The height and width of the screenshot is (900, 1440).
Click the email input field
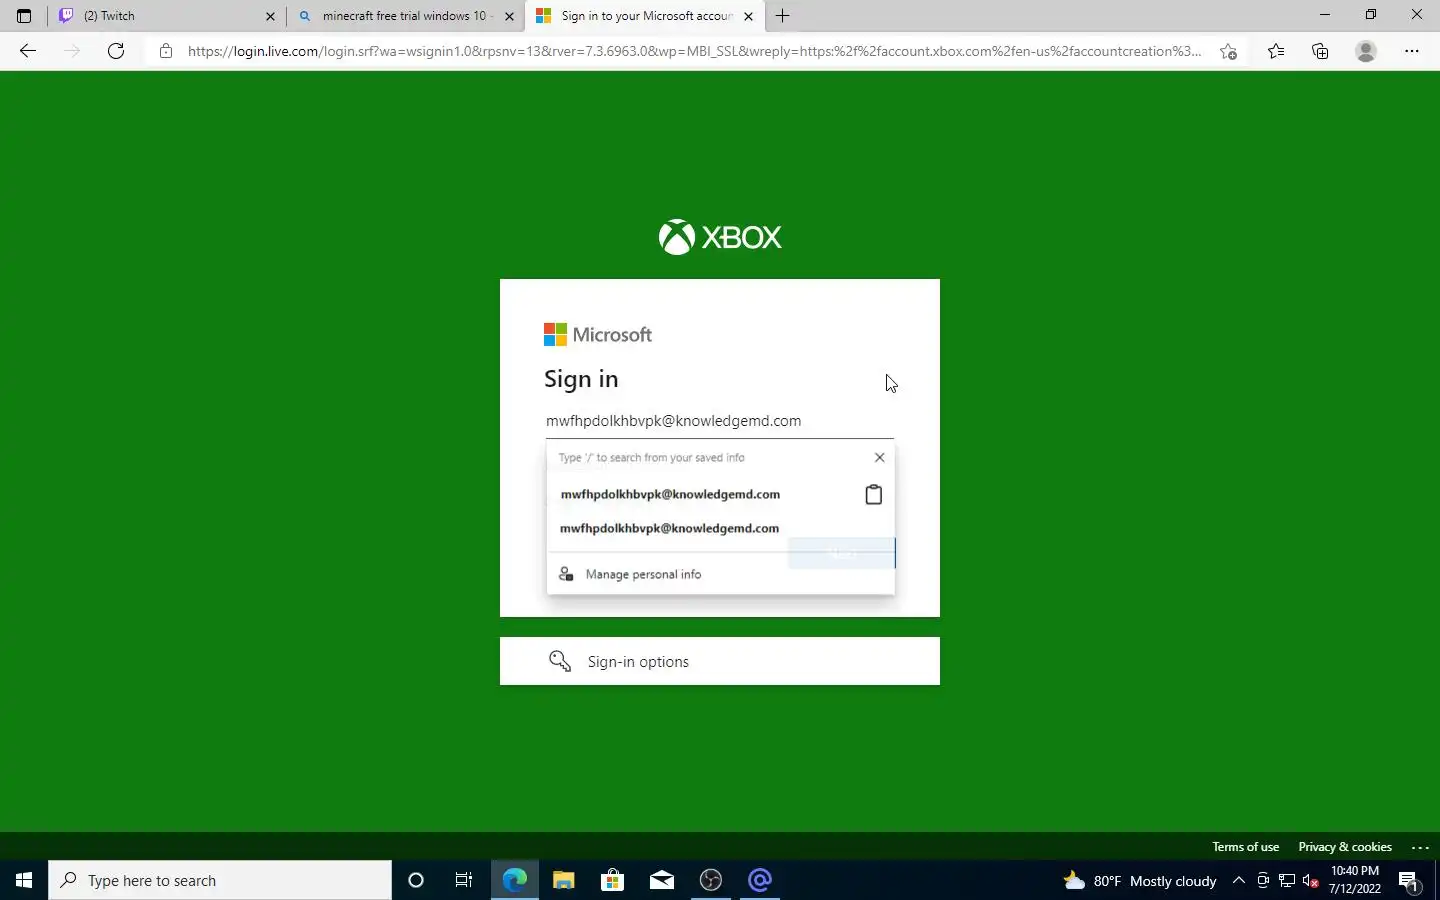[720, 421]
